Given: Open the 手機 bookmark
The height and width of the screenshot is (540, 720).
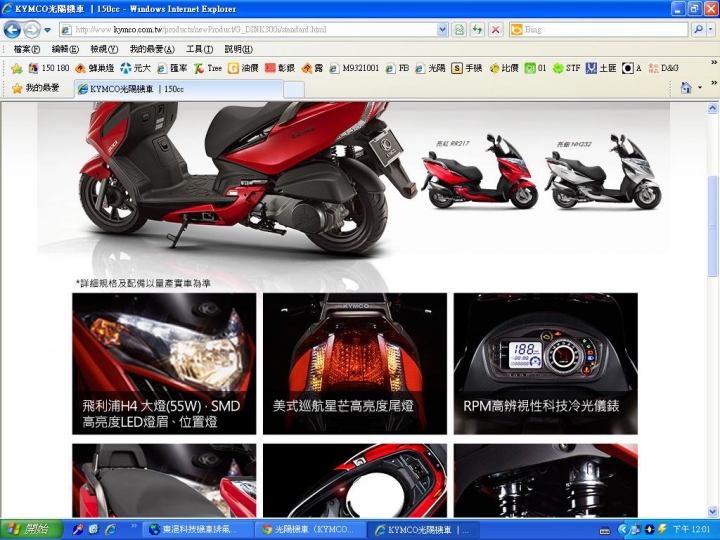Looking at the screenshot, I should [467, 68].
